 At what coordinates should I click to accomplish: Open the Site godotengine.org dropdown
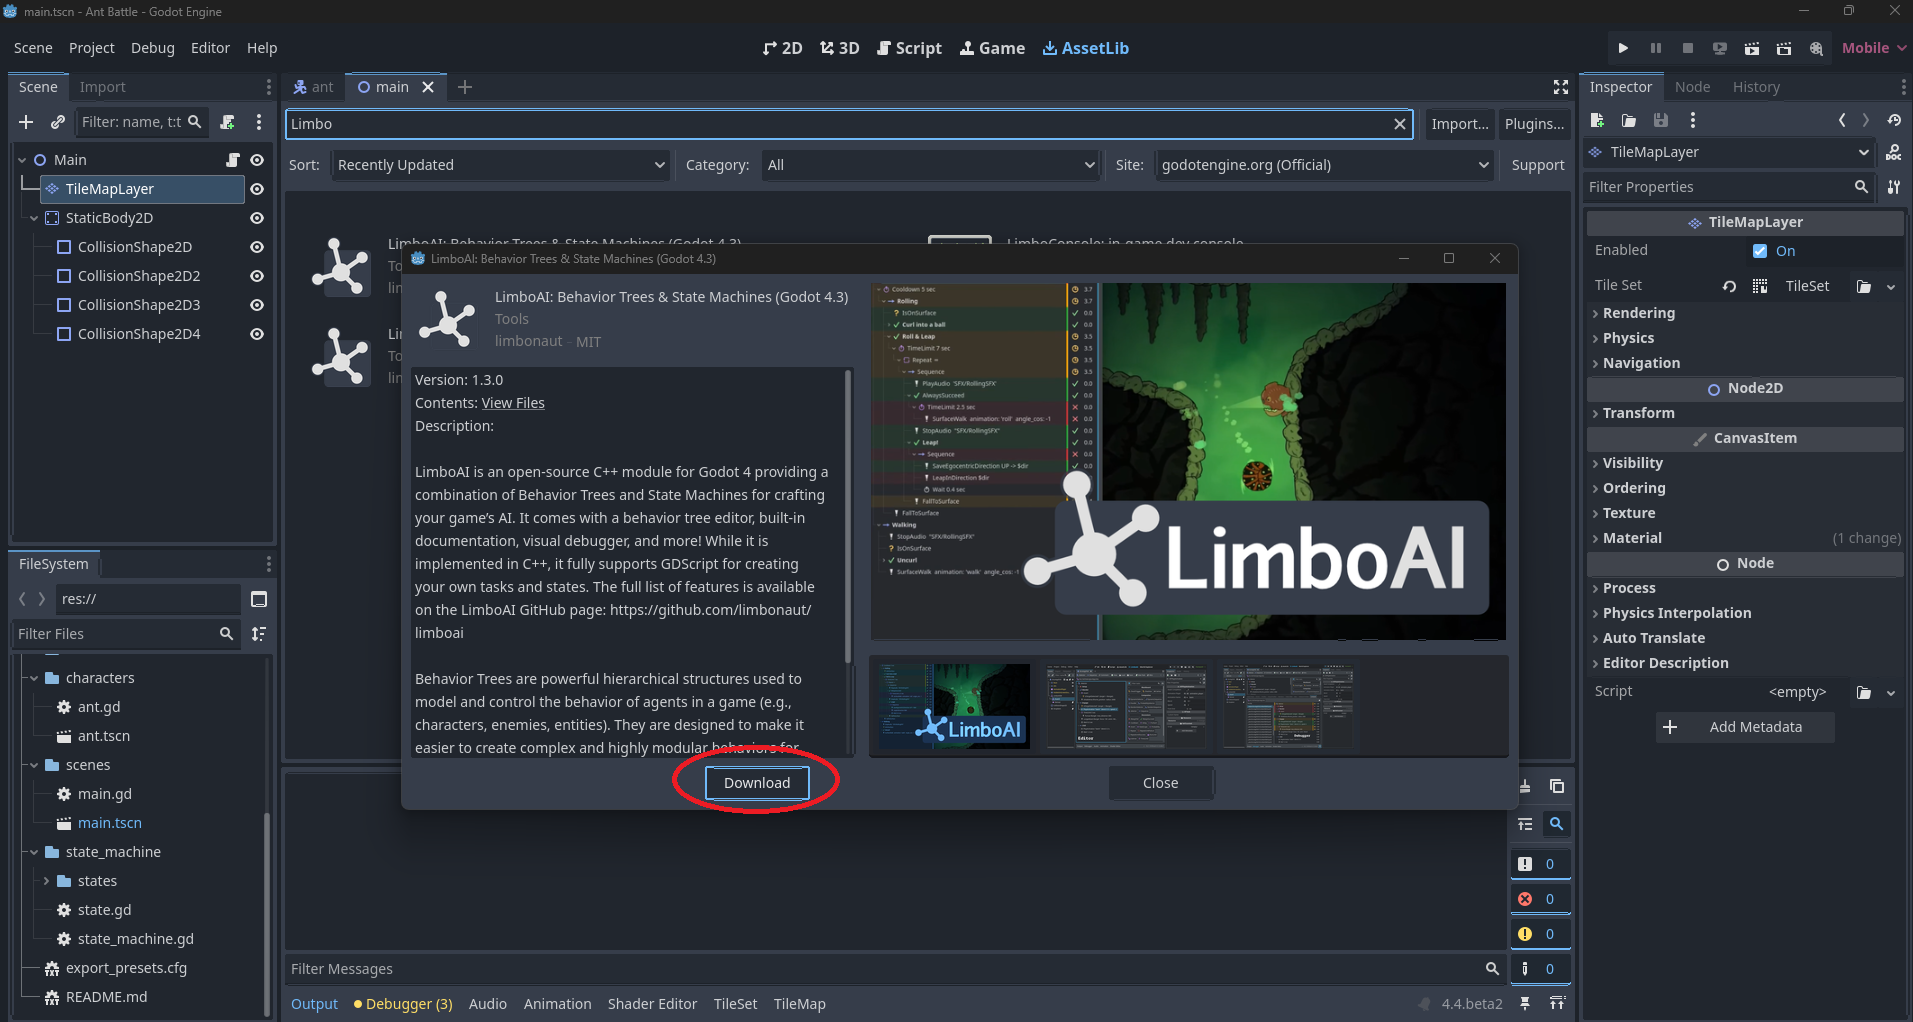(x=1324, y=165)
